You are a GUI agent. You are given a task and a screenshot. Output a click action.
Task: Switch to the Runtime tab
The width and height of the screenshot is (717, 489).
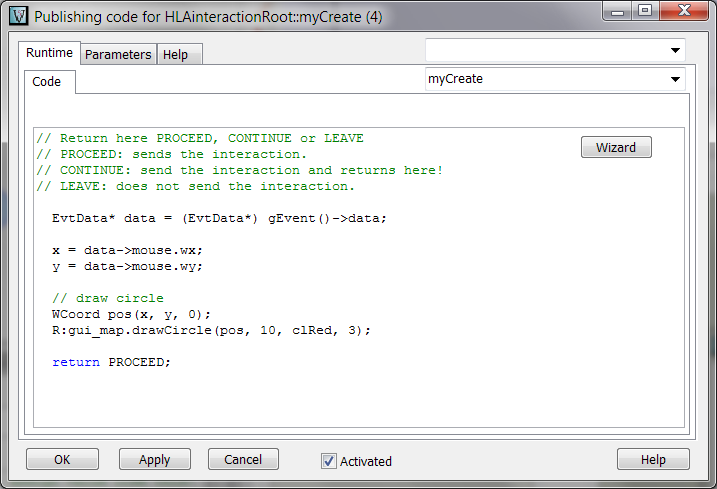point(49,54)
